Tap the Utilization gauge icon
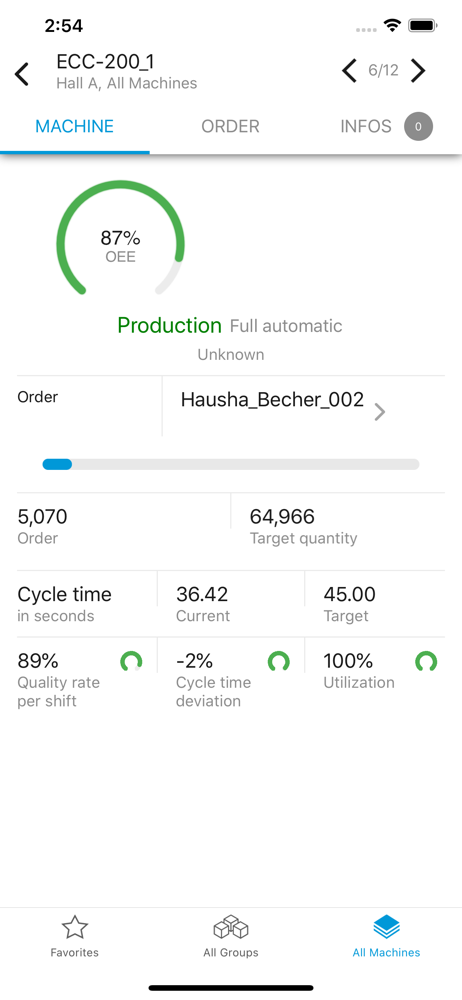The width and height of the screenshot is (462, 1000). coord(426,661)
